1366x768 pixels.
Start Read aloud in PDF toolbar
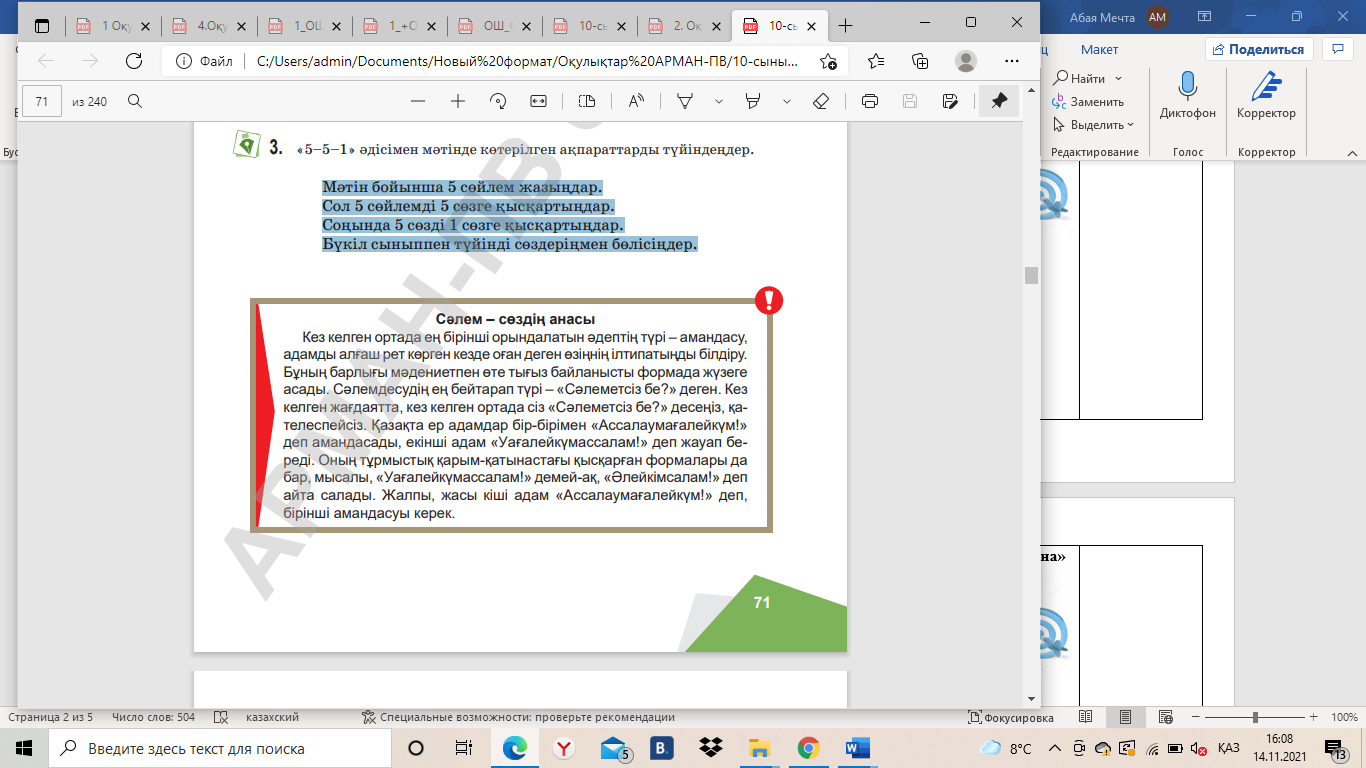click(x=636, y=101)
